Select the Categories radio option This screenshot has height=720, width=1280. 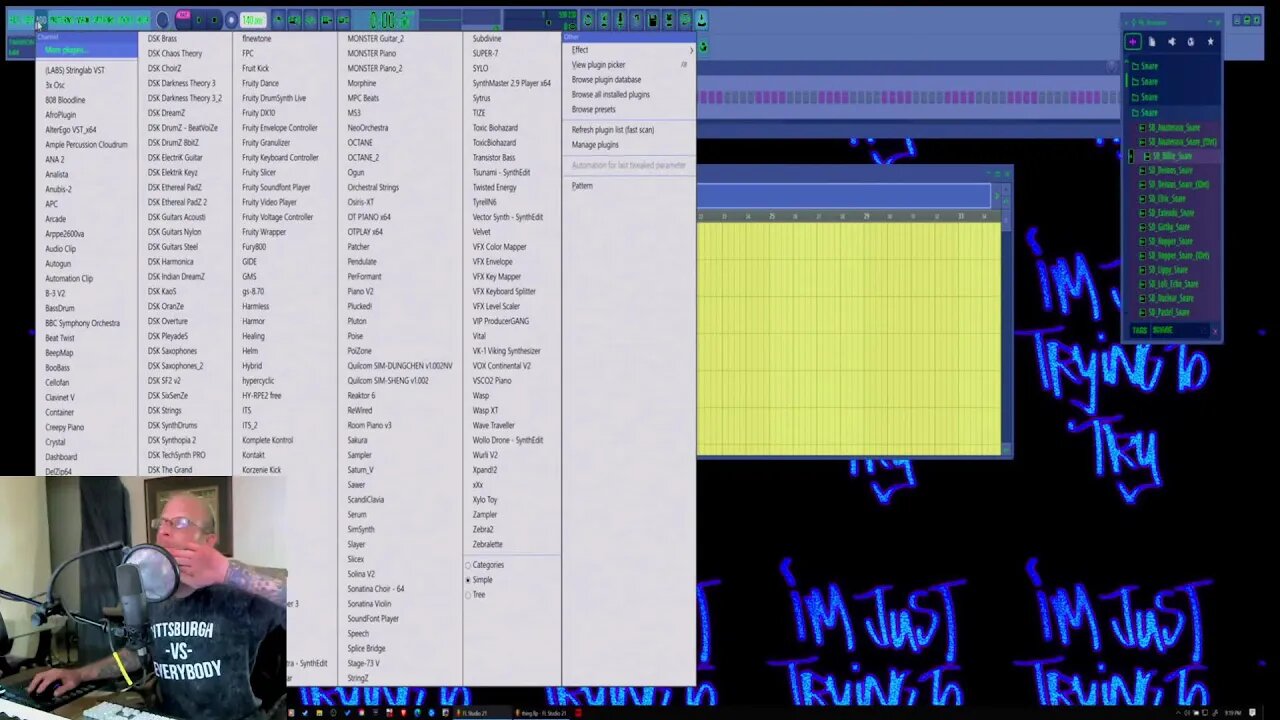tap(485, 565)
